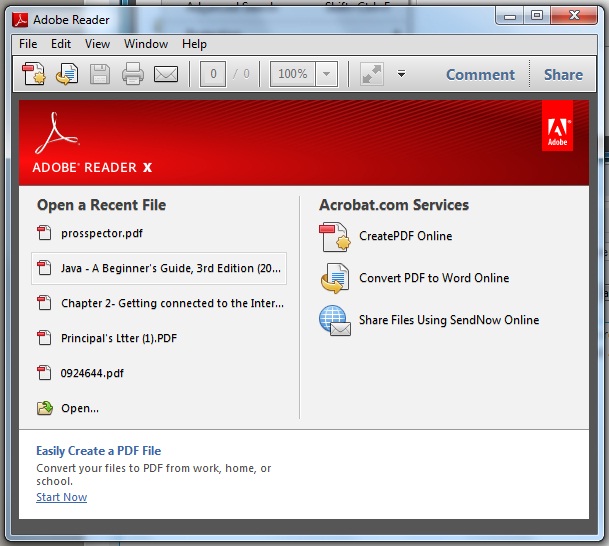Click the Convert file toolbar icon
This screenshot has width=609, height=546.
(67, 74)
